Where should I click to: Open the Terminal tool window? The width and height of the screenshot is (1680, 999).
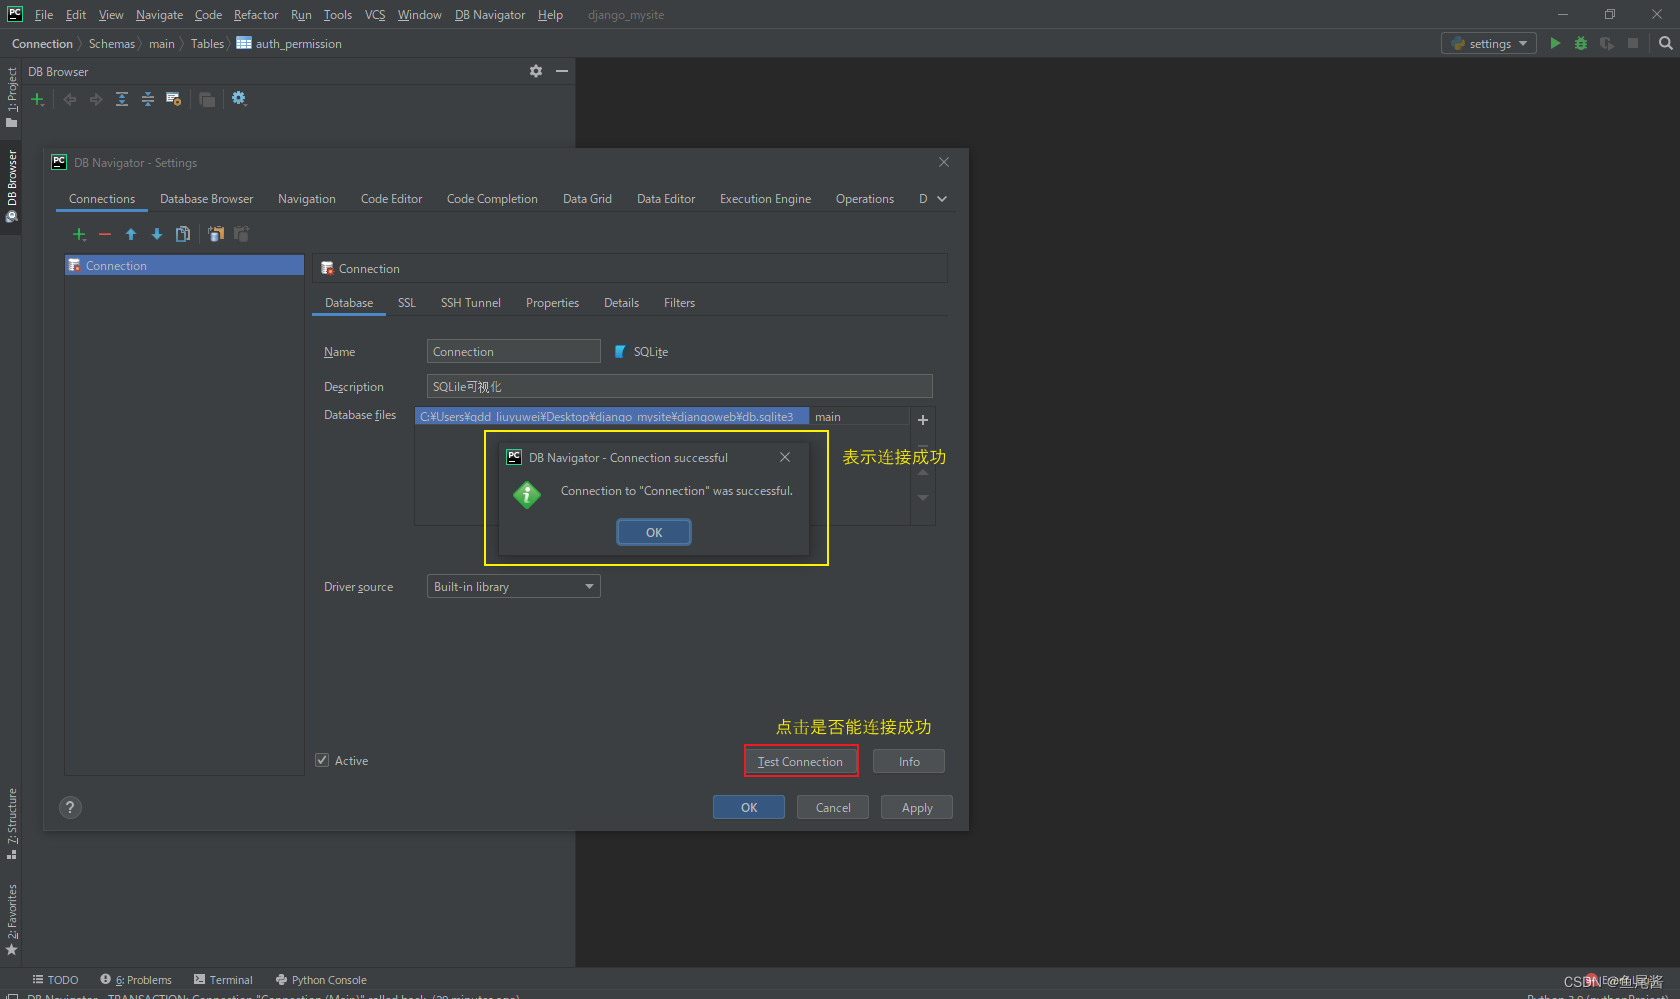223,980
